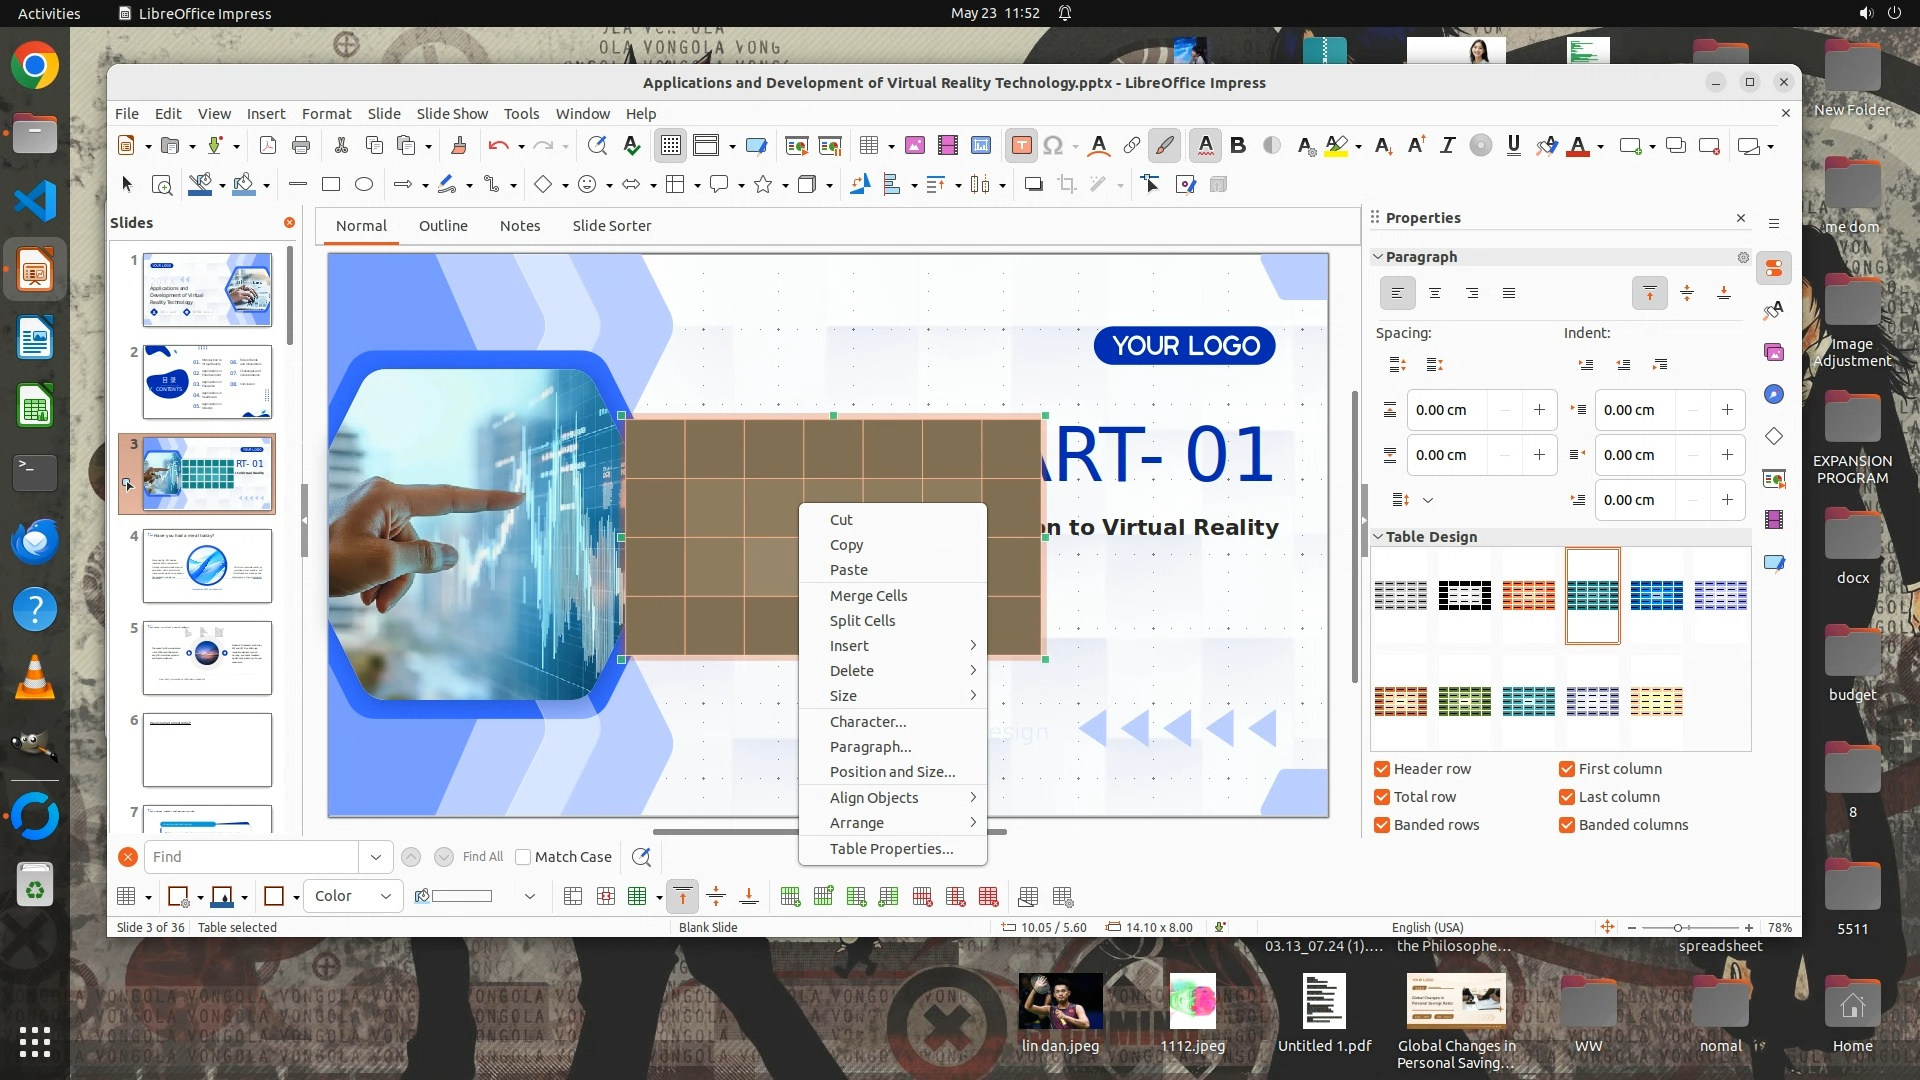The width and height of the screenshot is (1920, 1080).
Task: Click the Print icon in the toolbar
Action: pyautogui.click(x=301, y=146)
